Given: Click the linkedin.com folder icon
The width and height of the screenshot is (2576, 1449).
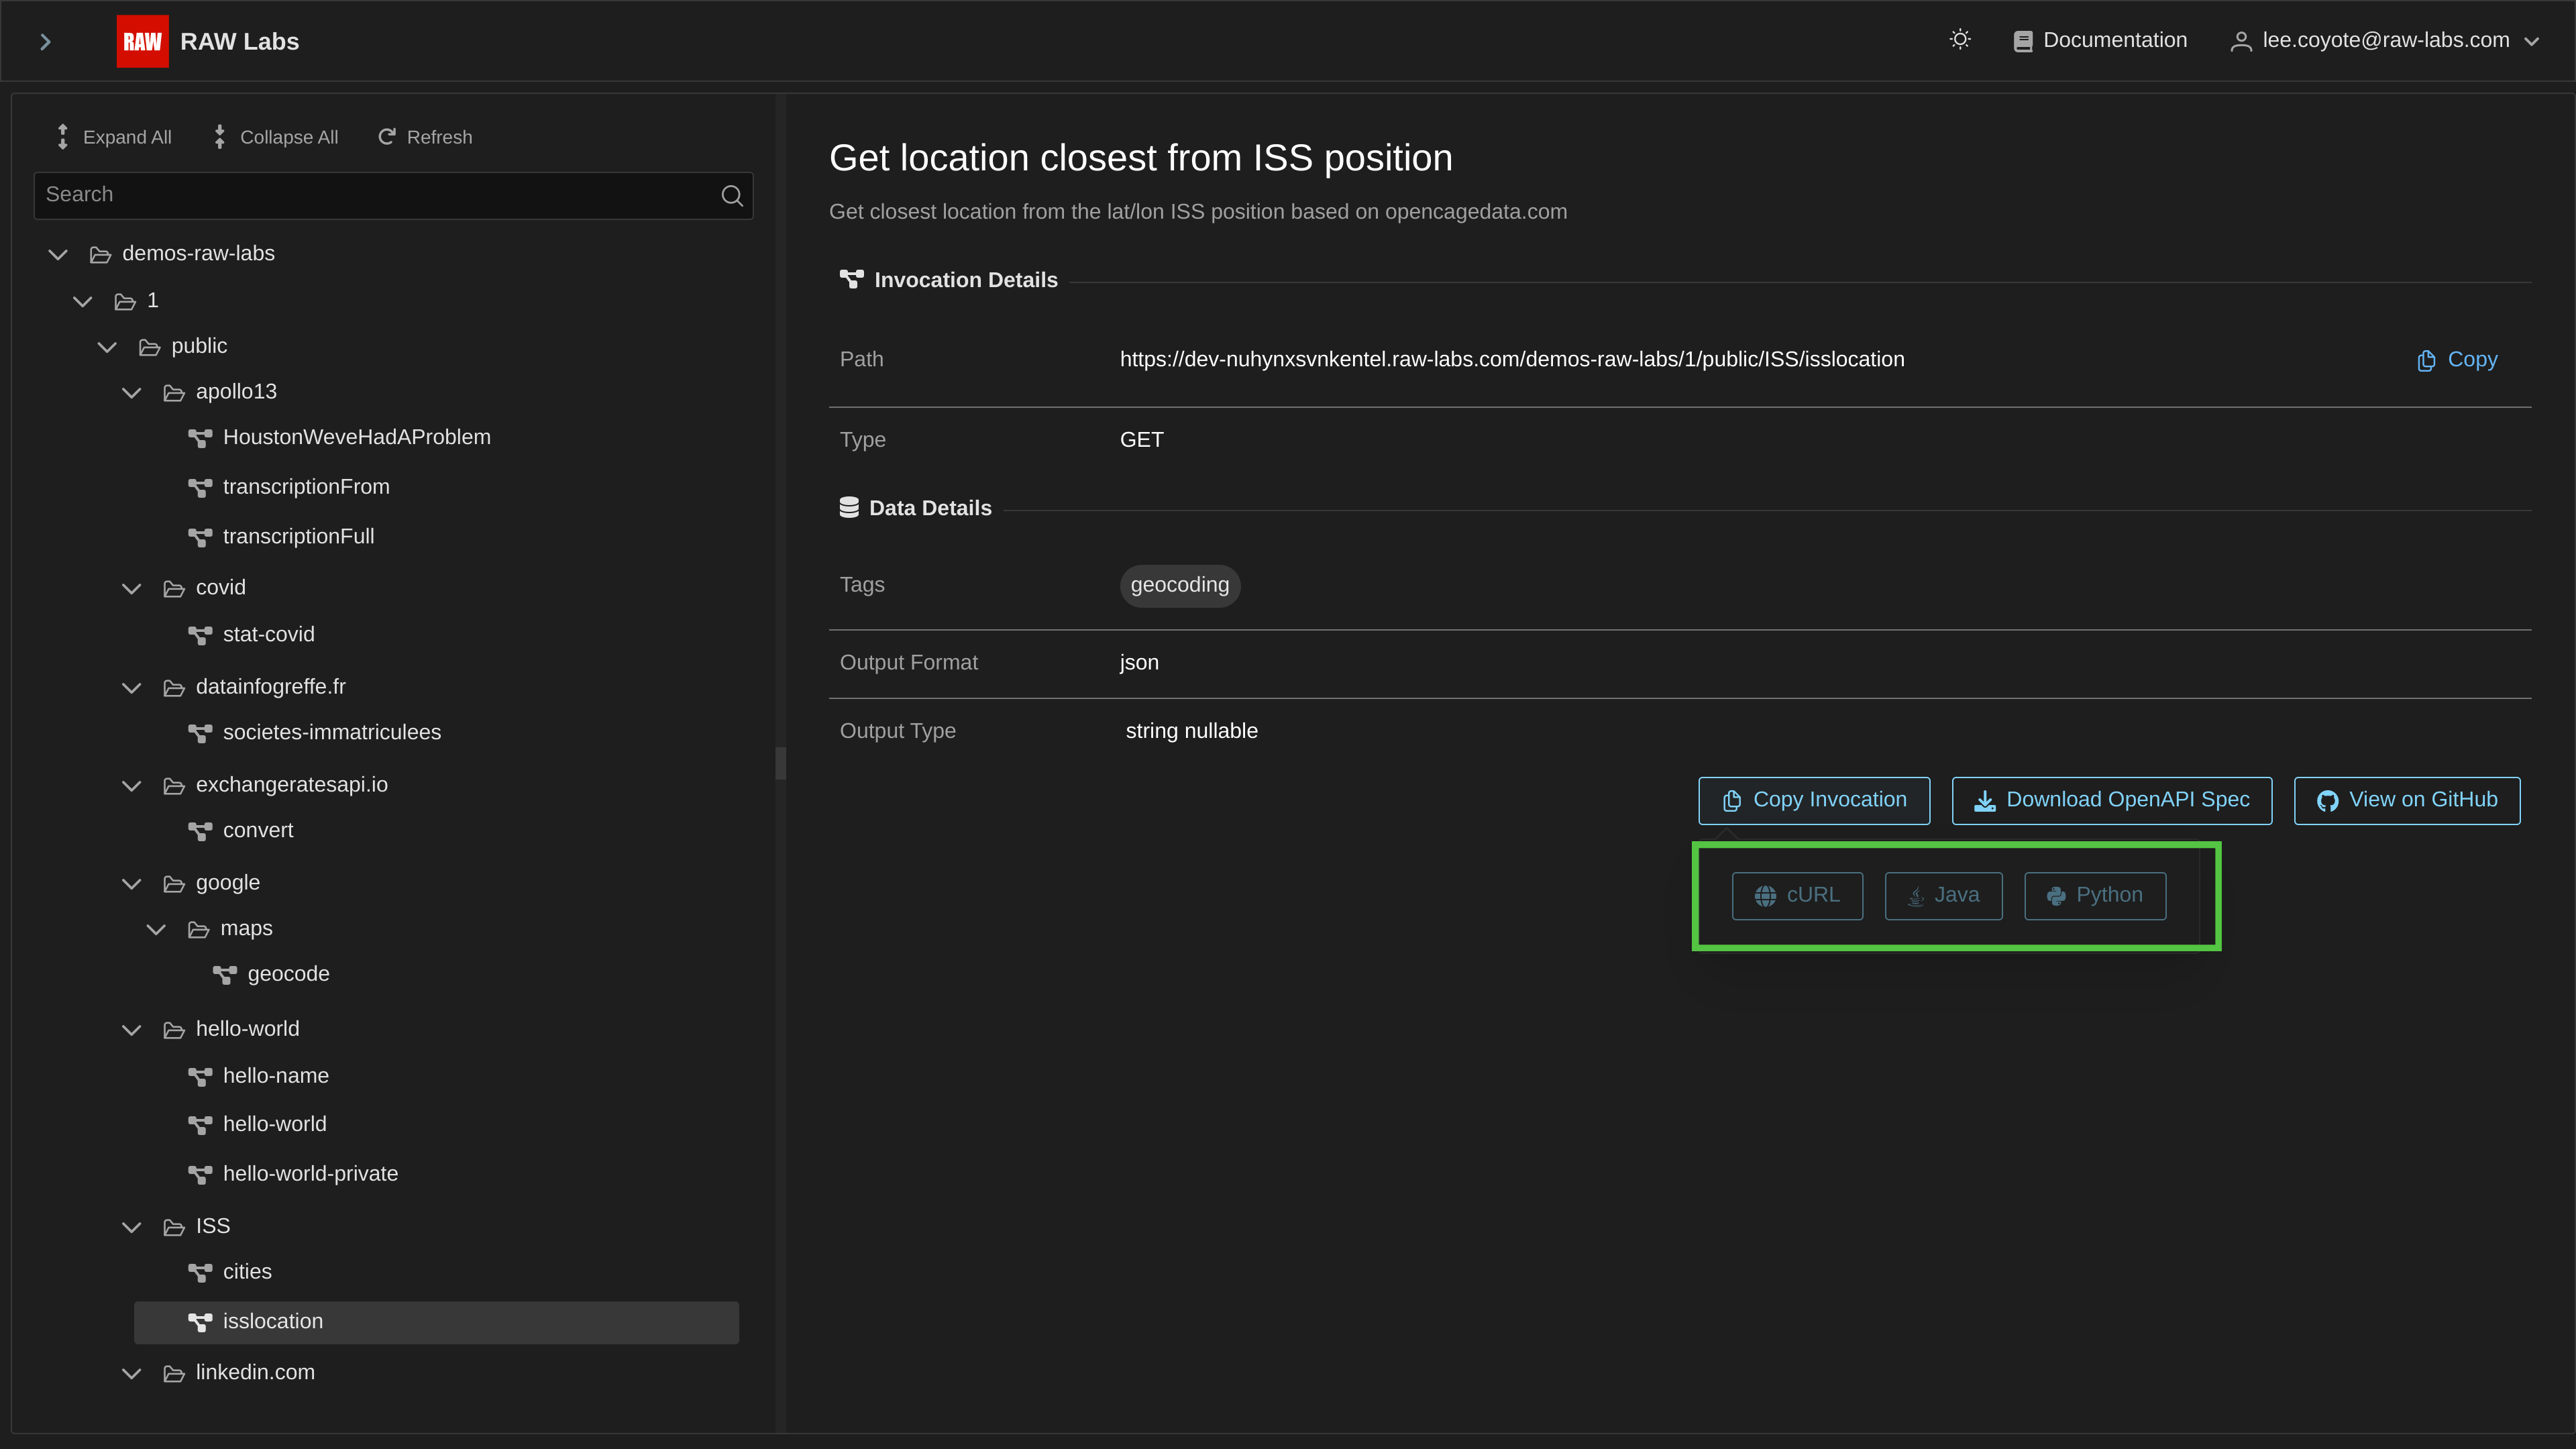Looking at the screenshot, I should coord(174,1374).
